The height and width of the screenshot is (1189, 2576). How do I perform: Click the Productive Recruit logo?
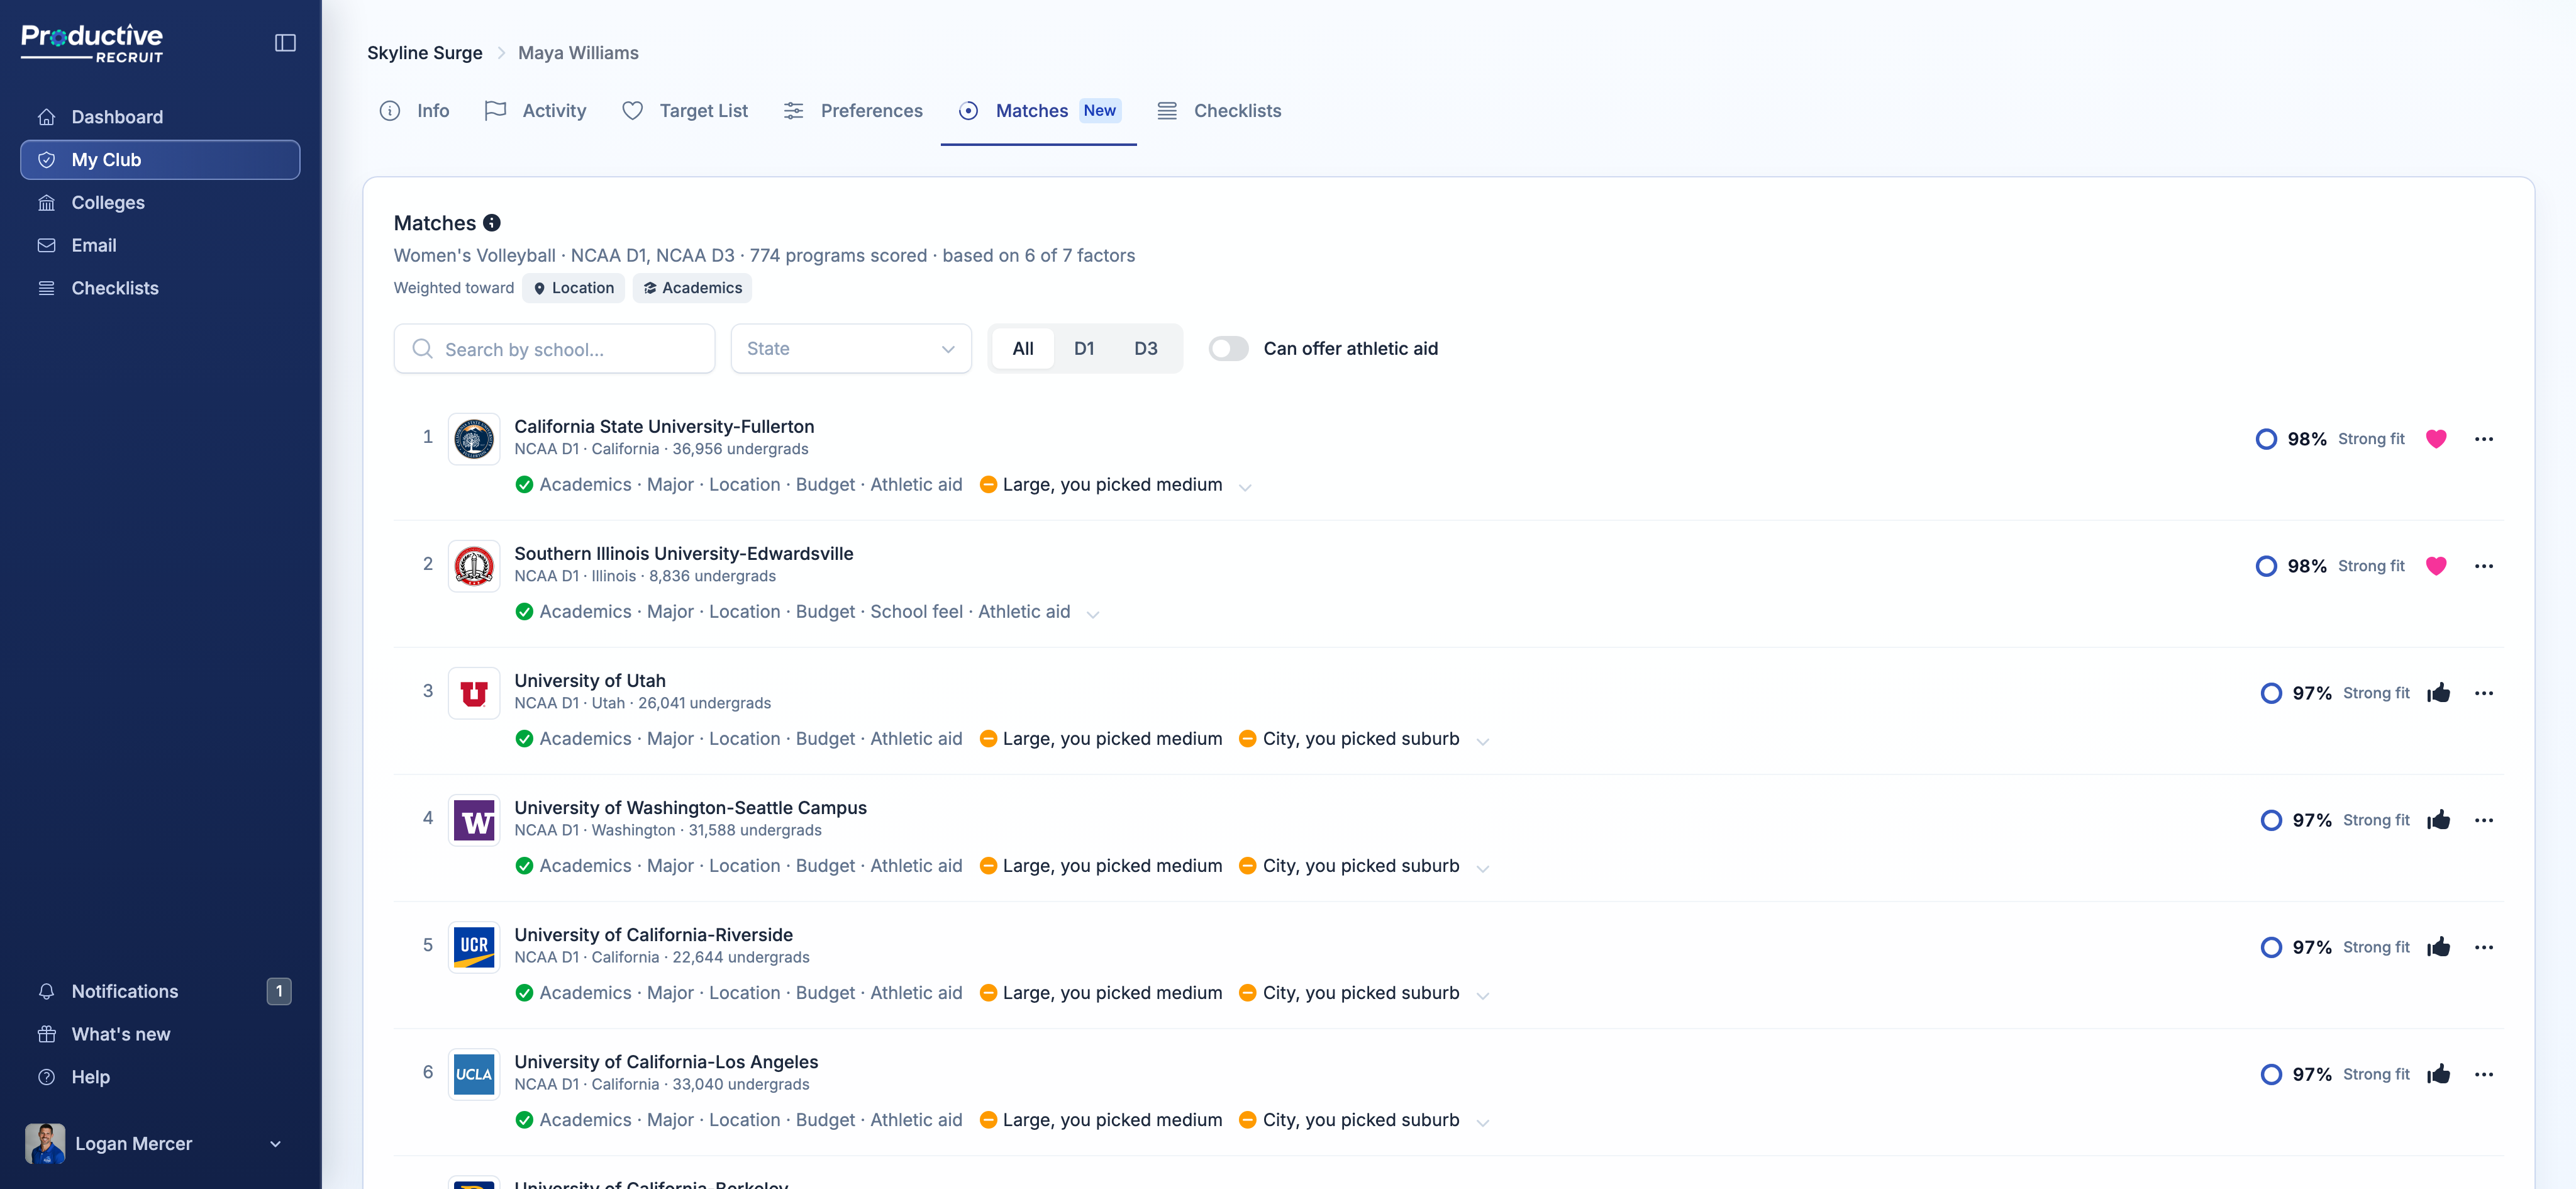[x=92, y=43]
